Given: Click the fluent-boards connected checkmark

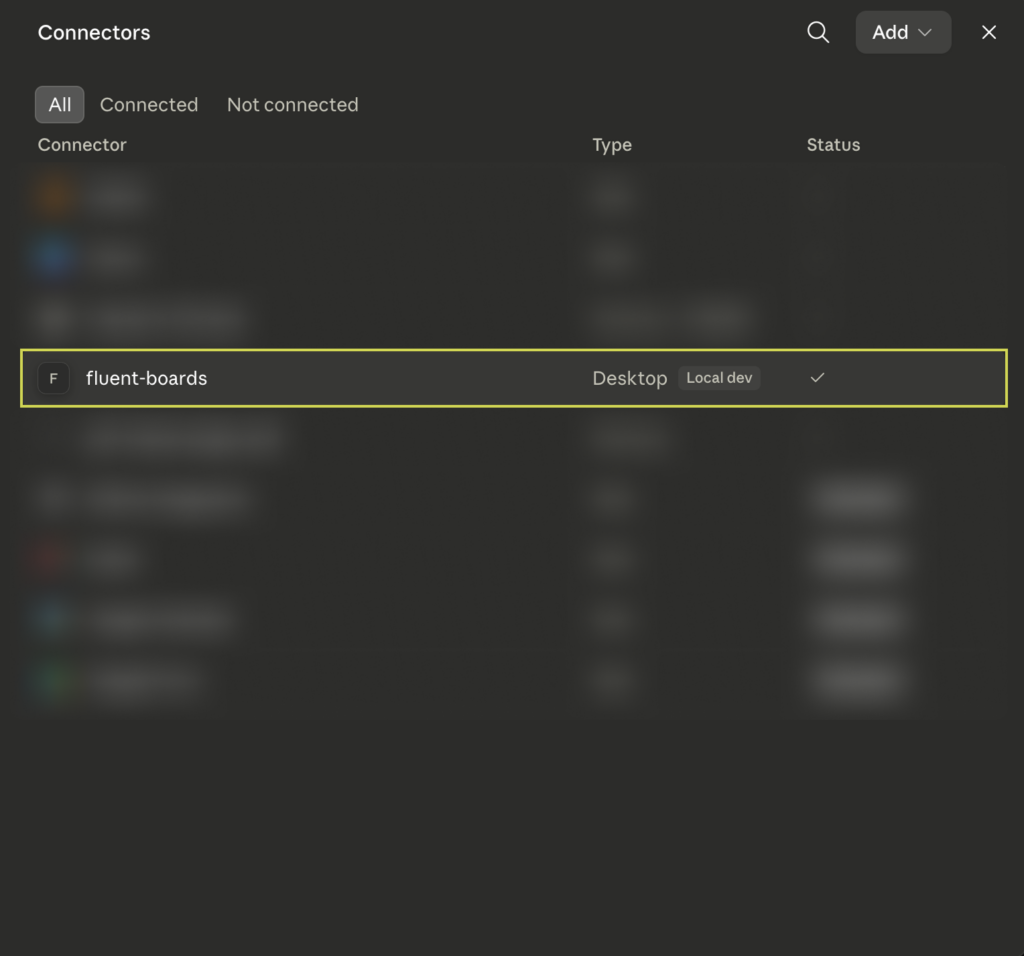Looking at the screenshot, I should 817,377.
